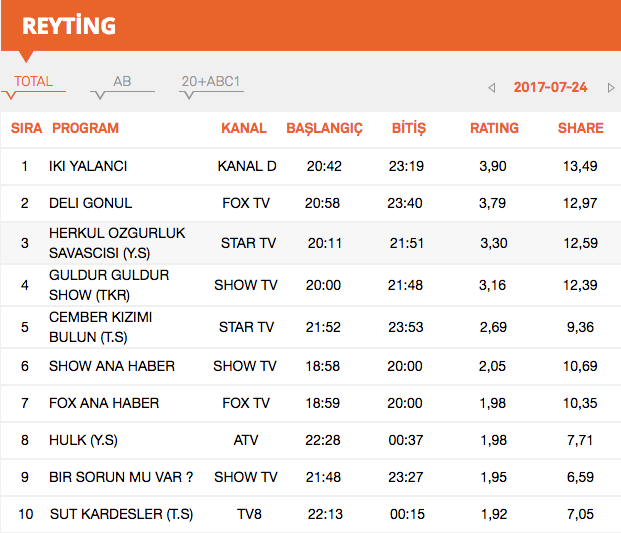Select the SHOW ANA HABER row
Screen dimensions: 621x533
click(112, 366)
